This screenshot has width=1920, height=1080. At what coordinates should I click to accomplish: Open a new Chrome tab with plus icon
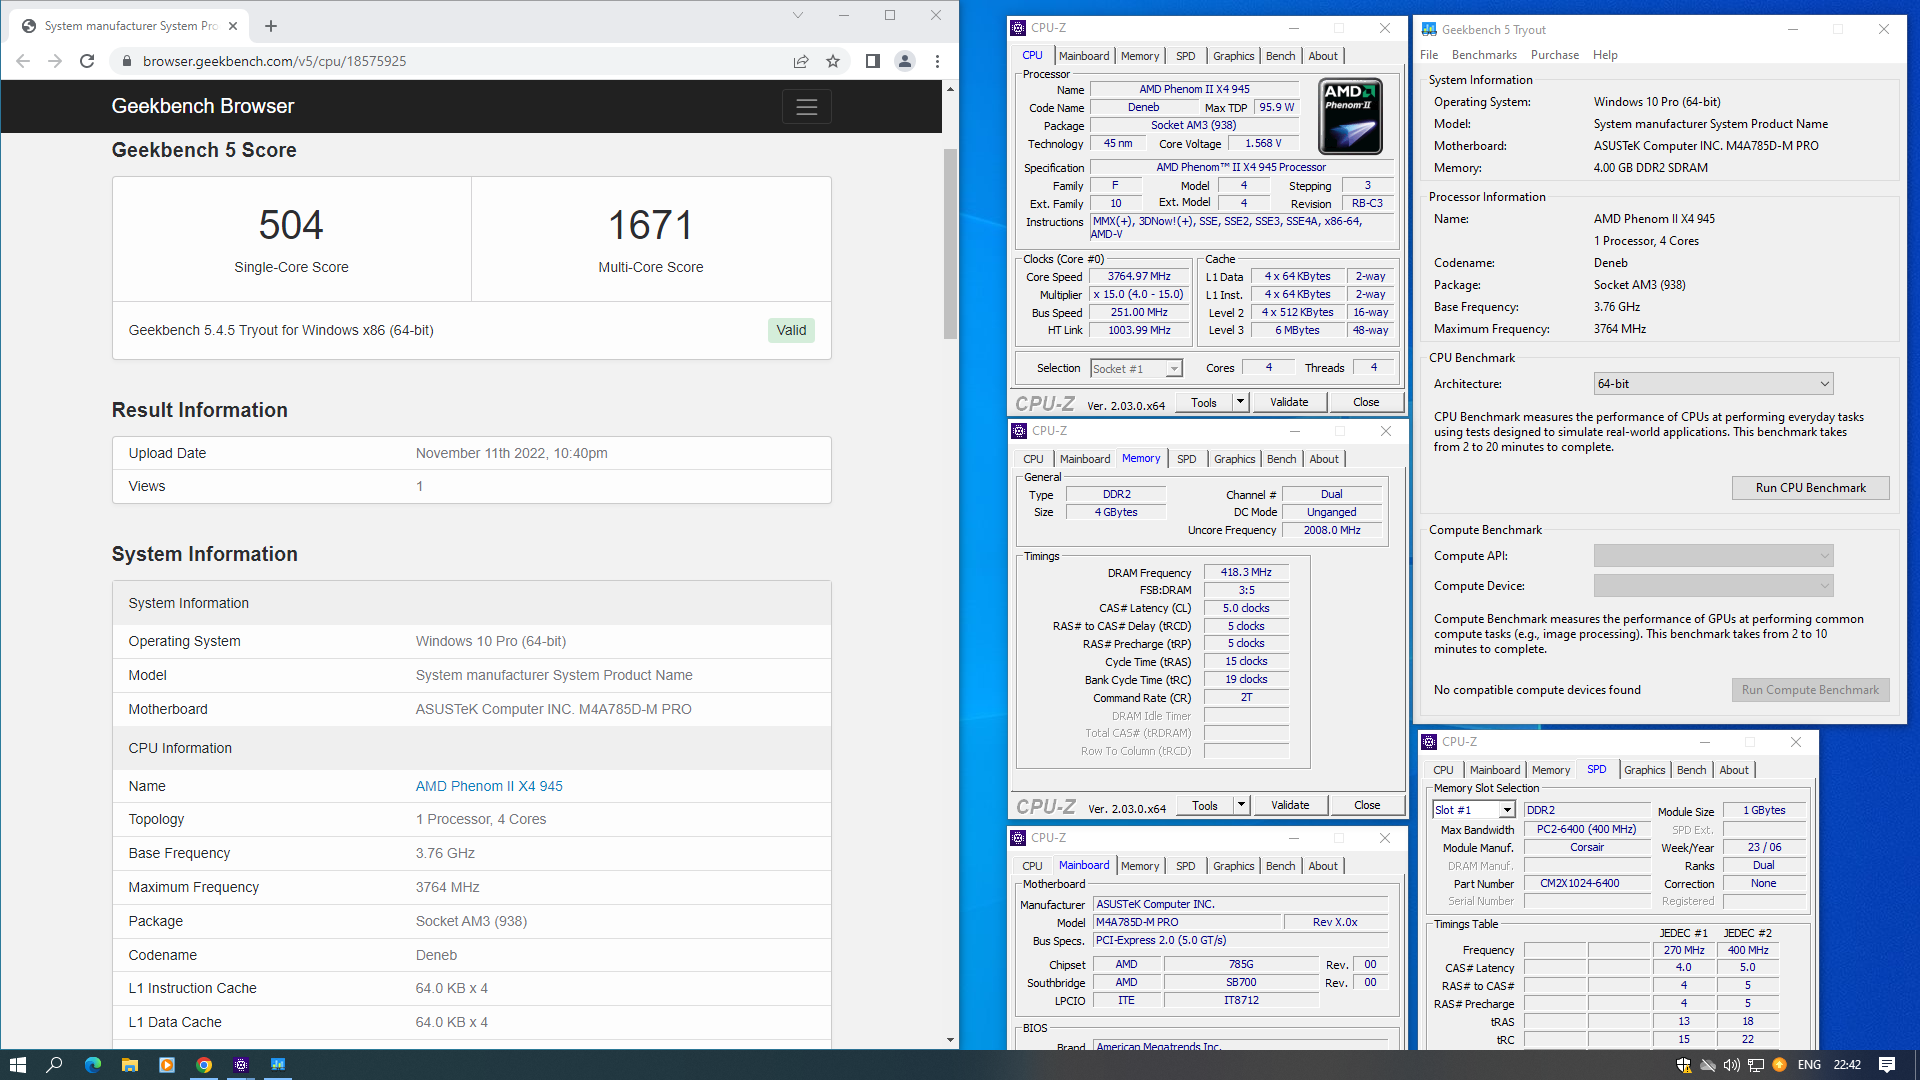[271, 26]
